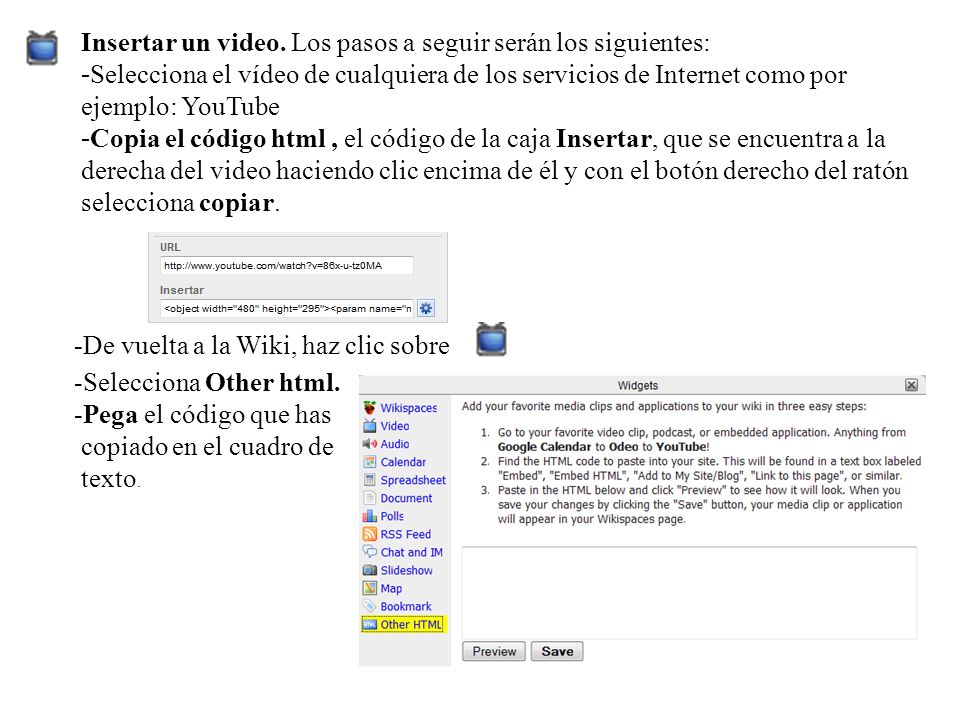Select Chat and IM widget option
The width and height of the screenshot is (960, 720).
pyautogui.click(x=411, y=552)
